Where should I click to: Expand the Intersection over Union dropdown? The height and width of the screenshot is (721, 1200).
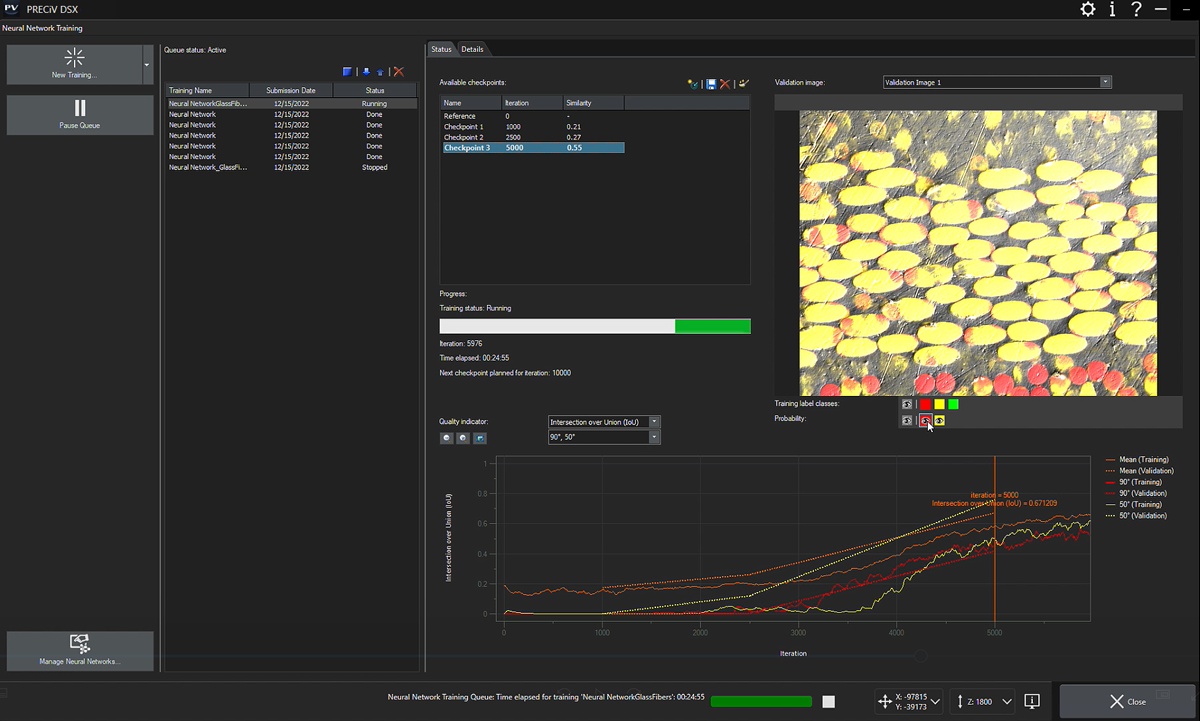655,422
